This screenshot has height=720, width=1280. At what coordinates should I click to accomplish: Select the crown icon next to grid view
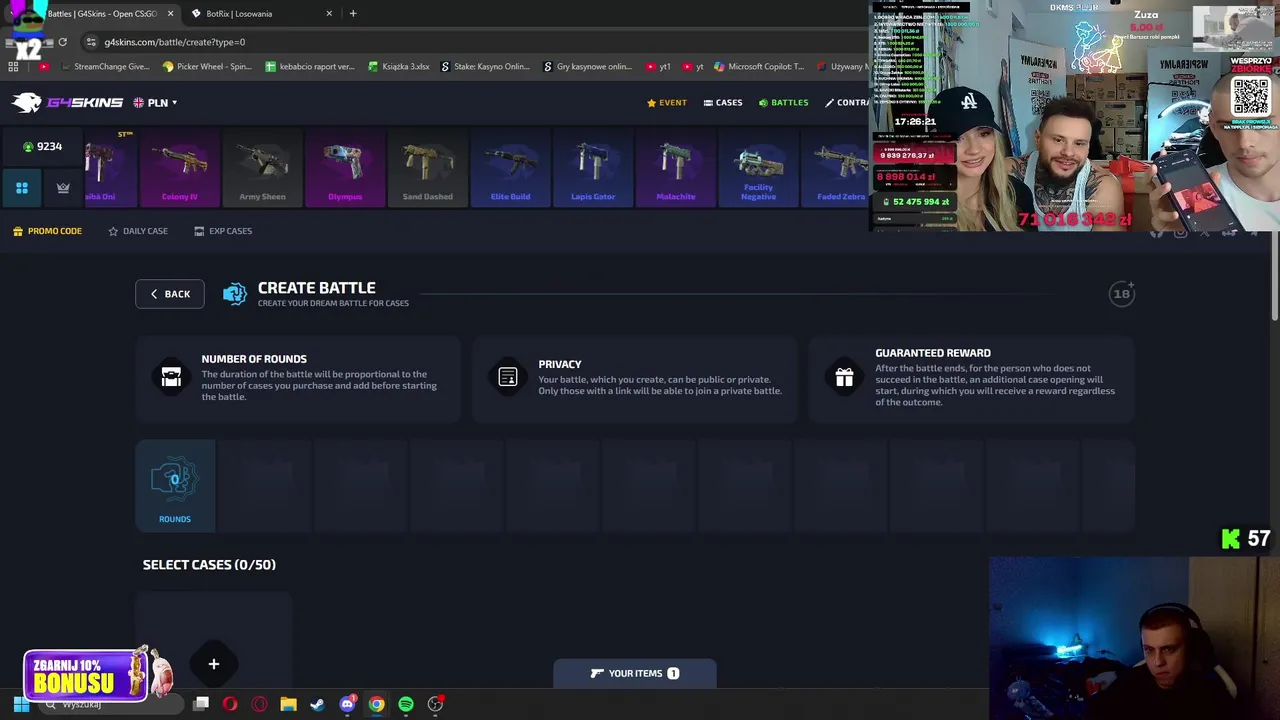(63, 188)
